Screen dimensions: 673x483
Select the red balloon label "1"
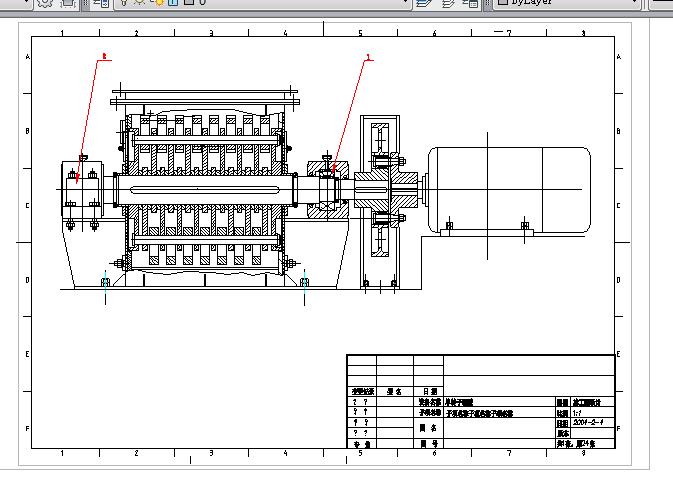368,56
